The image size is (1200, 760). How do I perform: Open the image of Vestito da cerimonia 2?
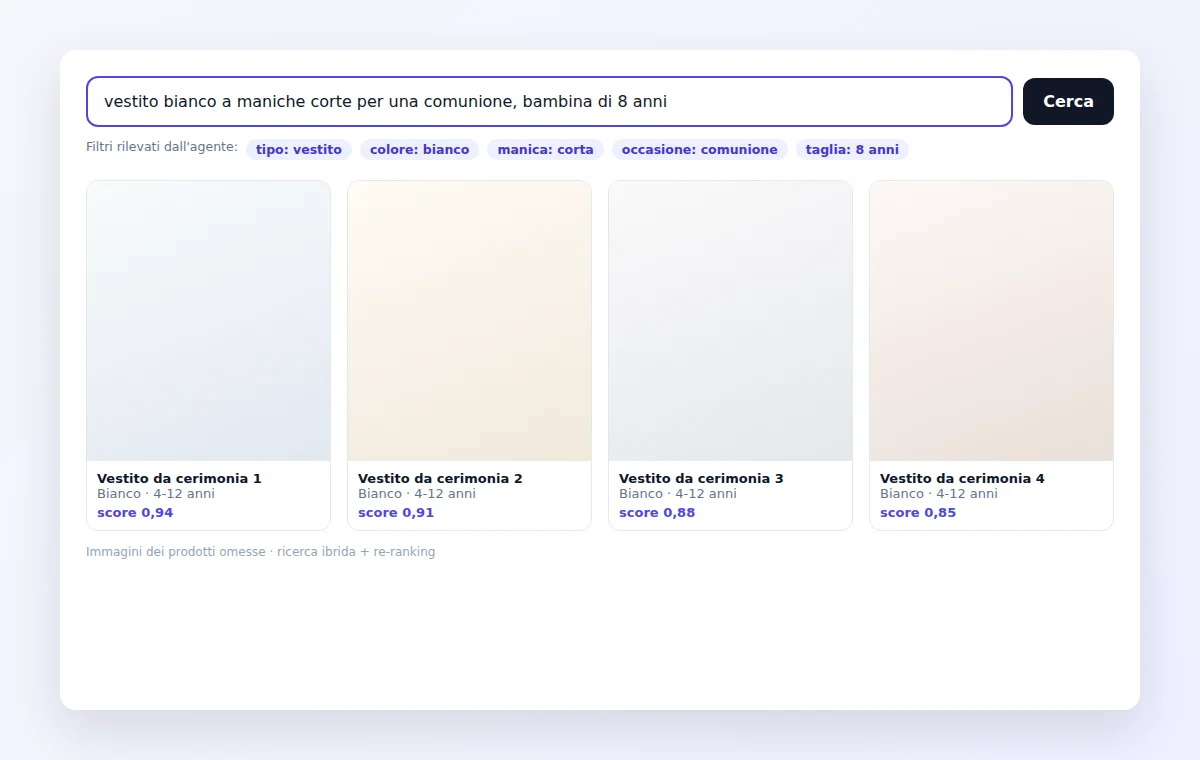pyautogui.click(x=469, y=321)
